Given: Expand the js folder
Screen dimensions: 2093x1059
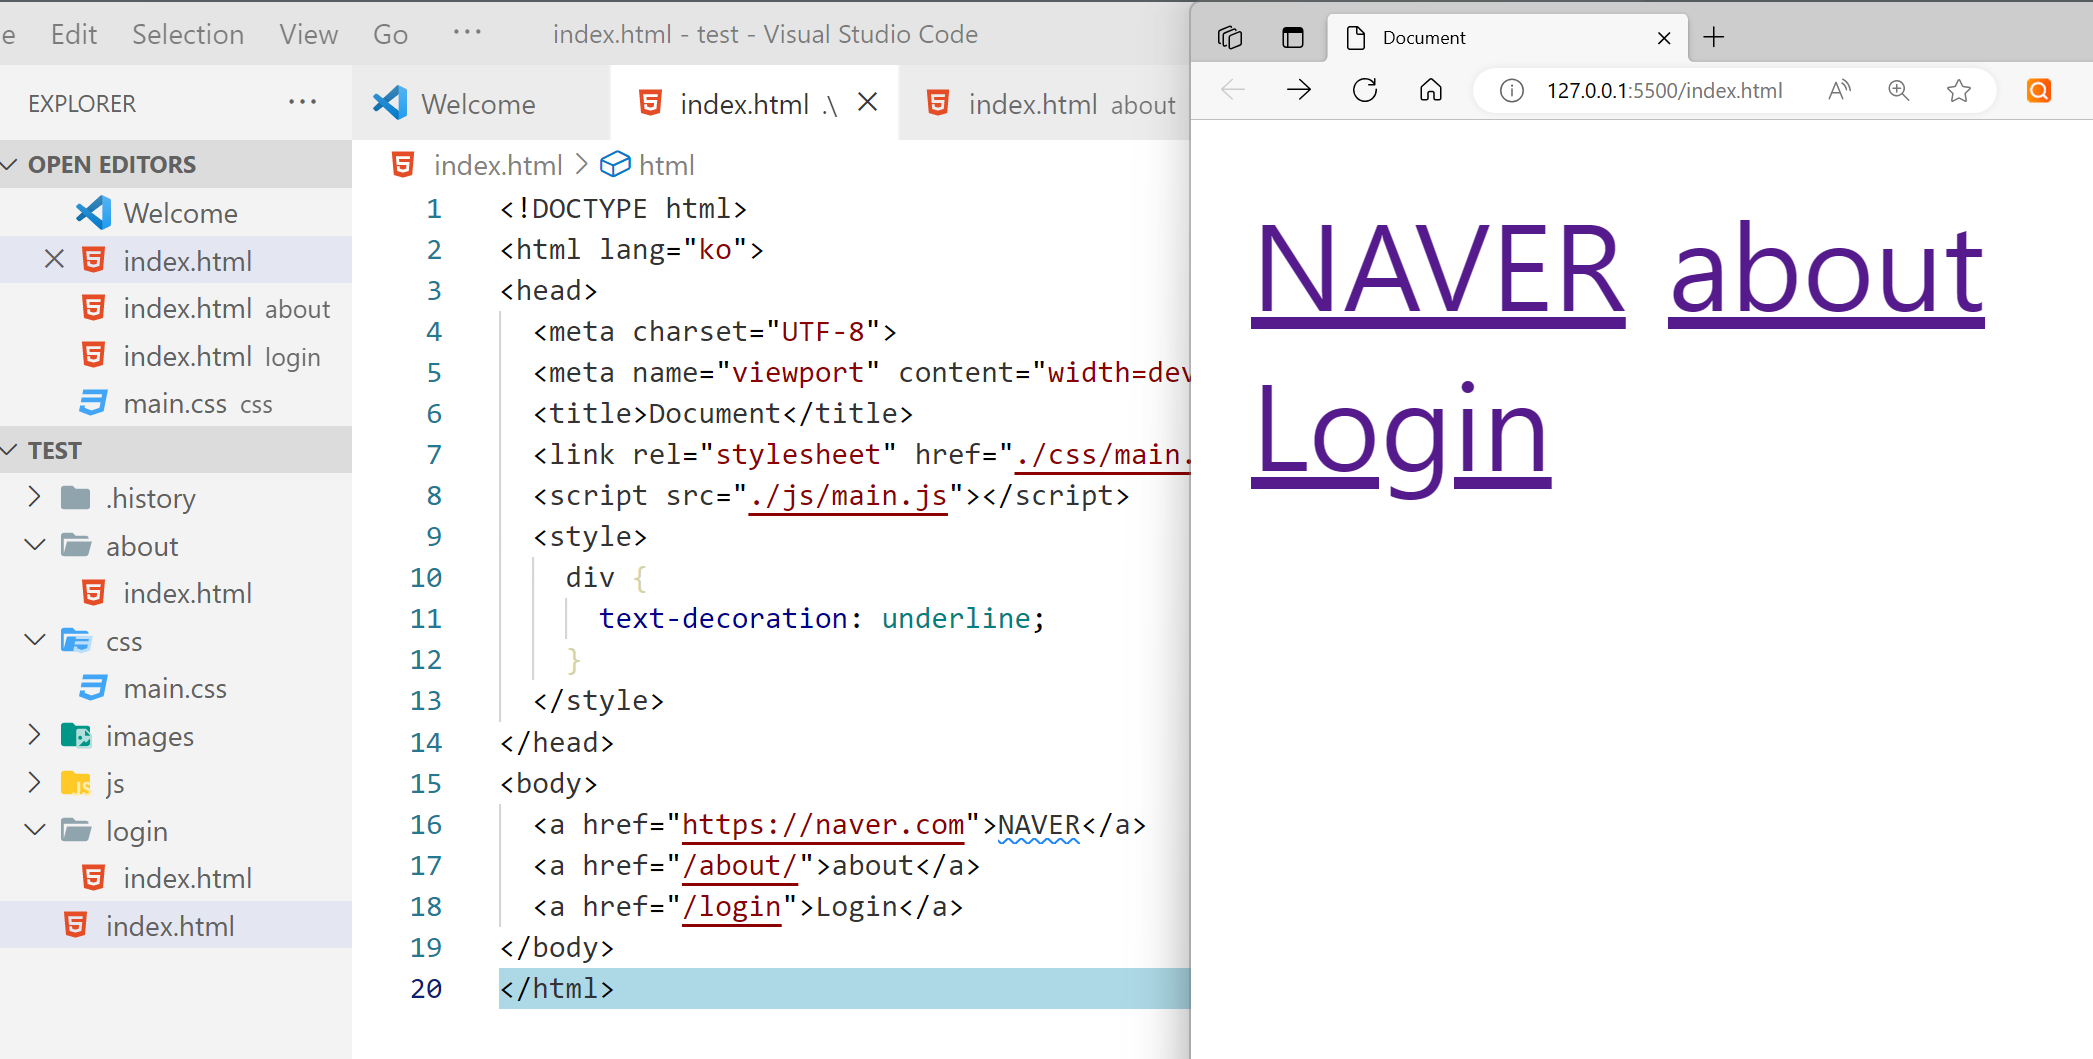Looking at the screenshot, I should pyautogui.click(x=35, y=782).
